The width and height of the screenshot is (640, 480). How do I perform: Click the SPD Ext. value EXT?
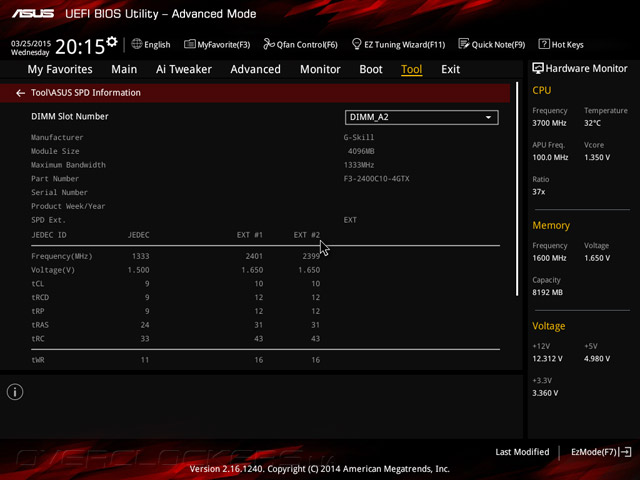(350, 220)
